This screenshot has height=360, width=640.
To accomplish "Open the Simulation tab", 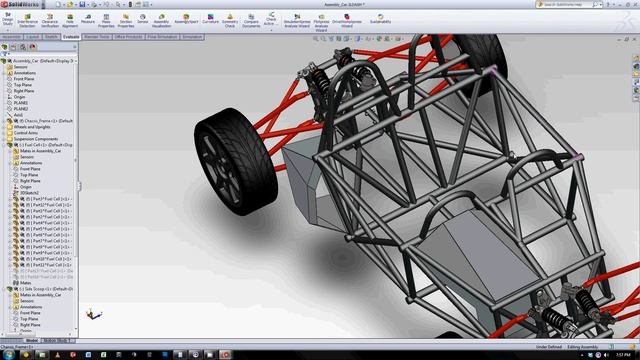I will (x=192, y=37).
